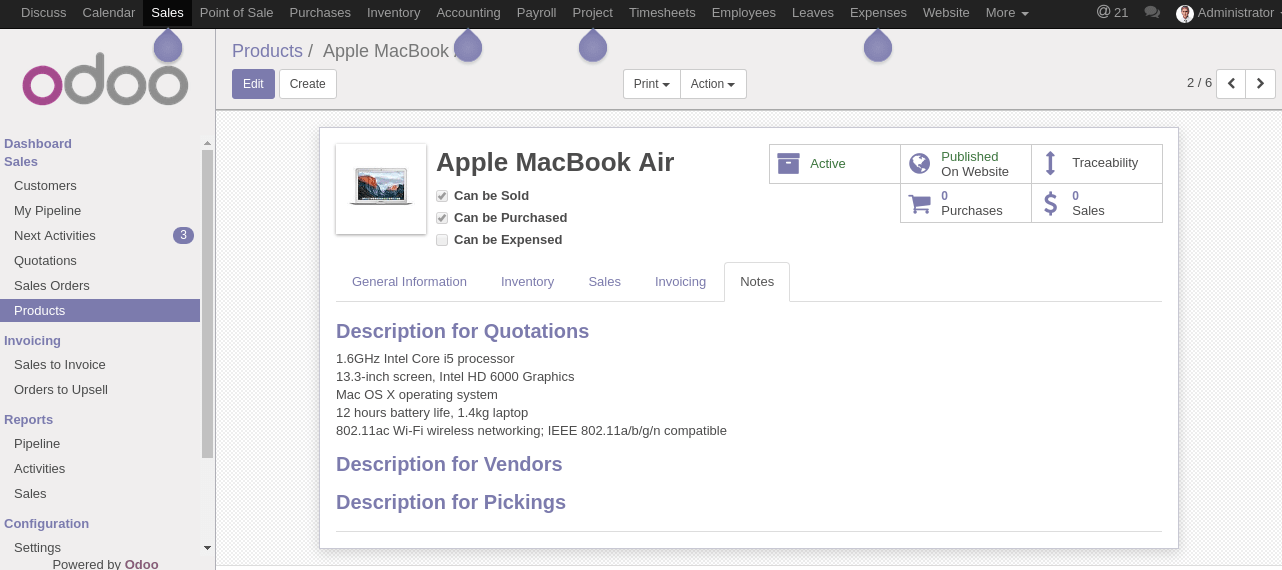Click the Apple MacBook Air title

pyautogui.click(x=555, y=162)
